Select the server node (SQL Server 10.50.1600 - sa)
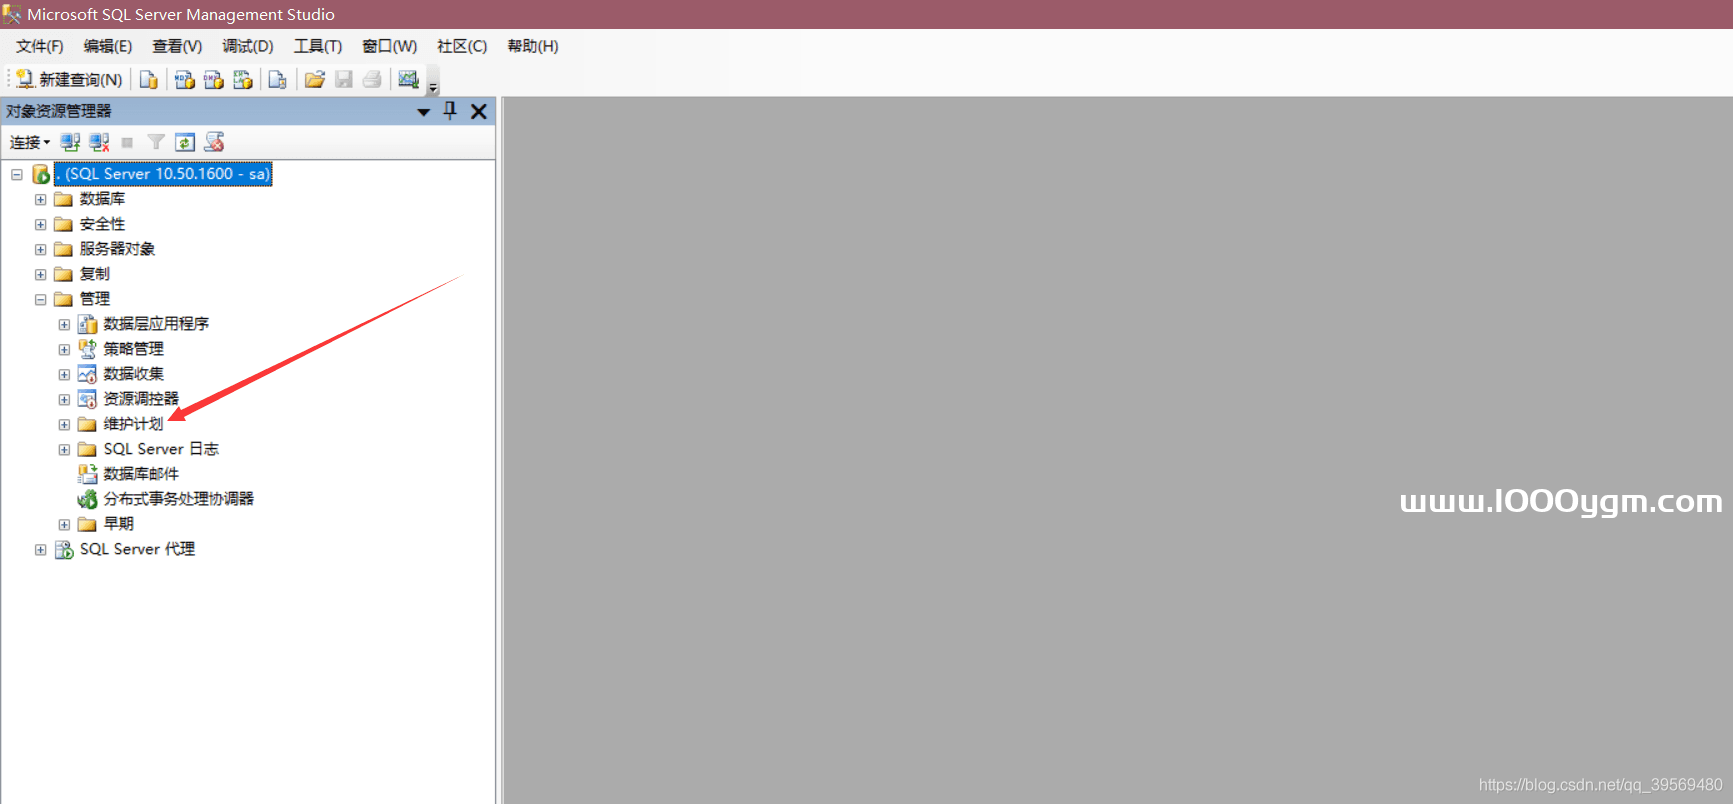The image size is (1733, 804). click(x=163, y=174)
